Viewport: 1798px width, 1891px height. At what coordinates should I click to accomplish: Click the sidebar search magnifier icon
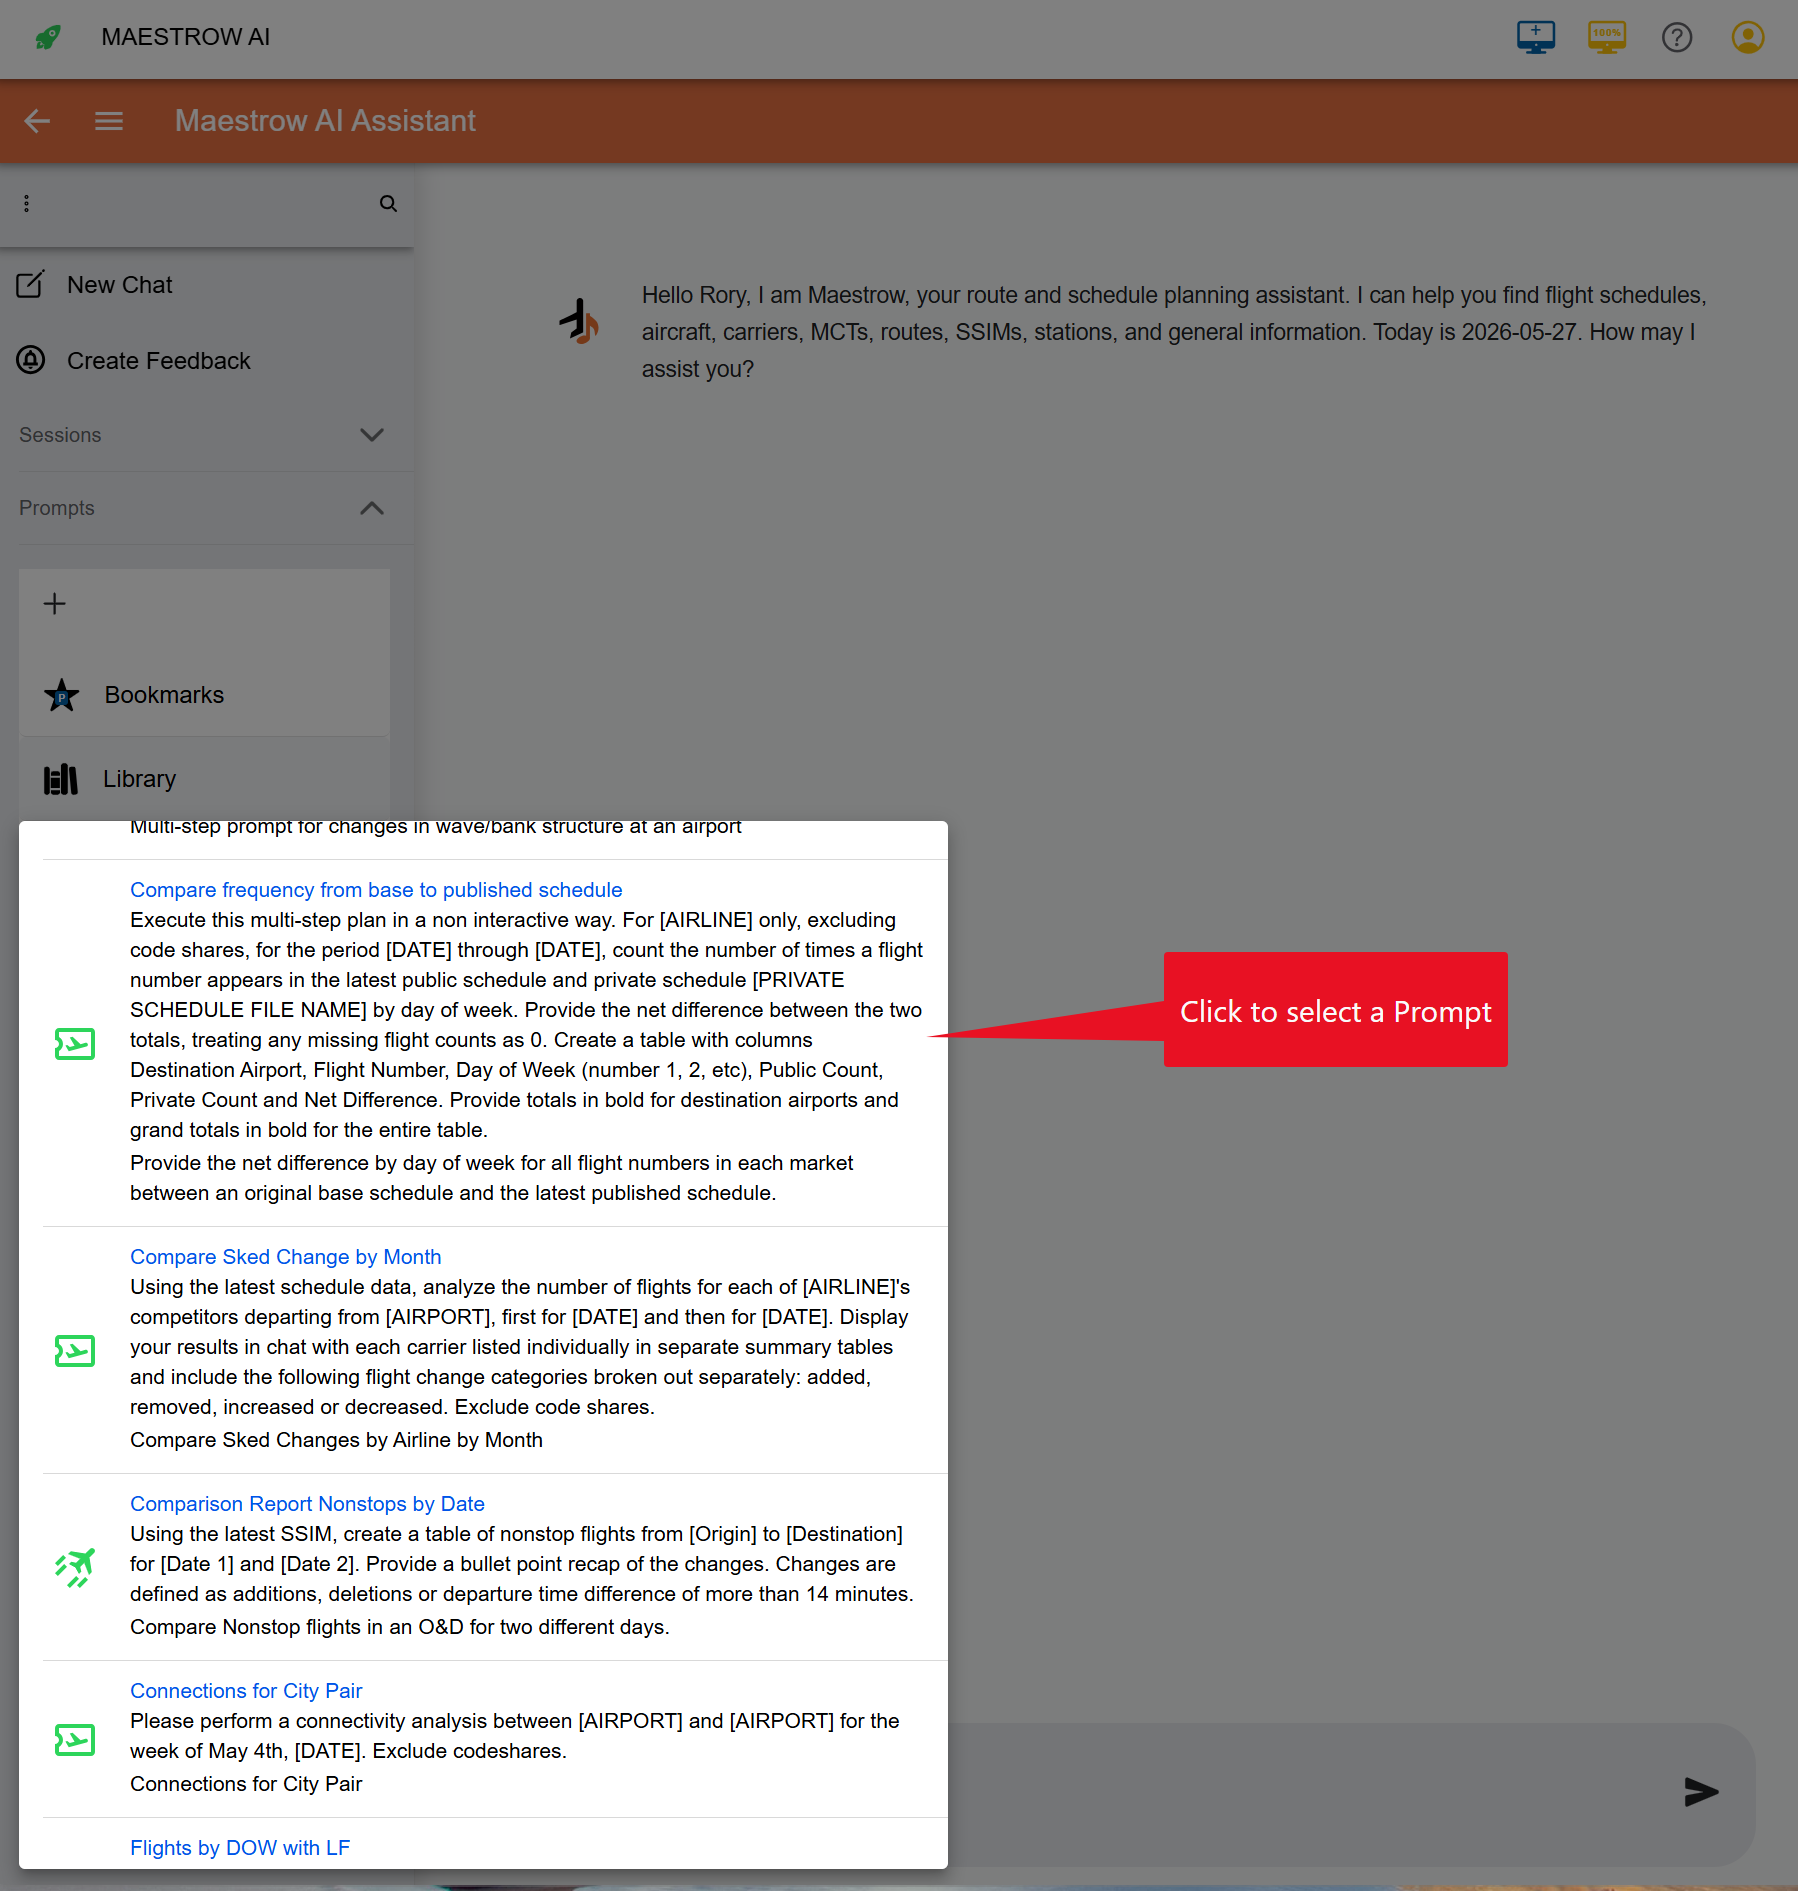coord(388,203)
